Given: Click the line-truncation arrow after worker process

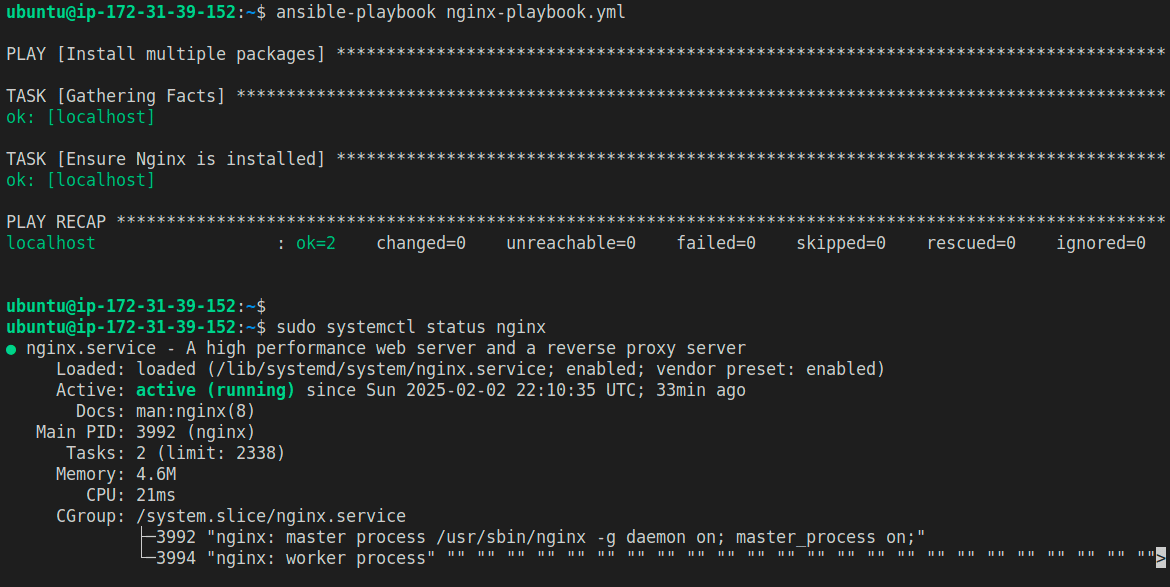Looking at the screenshot, I should pyautogui.click(x=1161, y=558).
